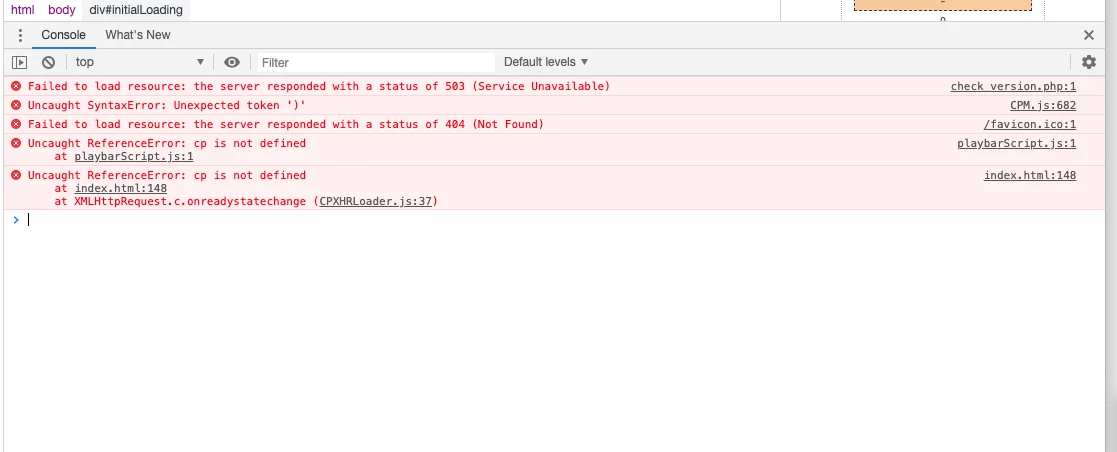Image resolution: width=1117 pixels, height=452 pixels.
Task: Open the top context selector dropdown
Action: pos(140,62)
